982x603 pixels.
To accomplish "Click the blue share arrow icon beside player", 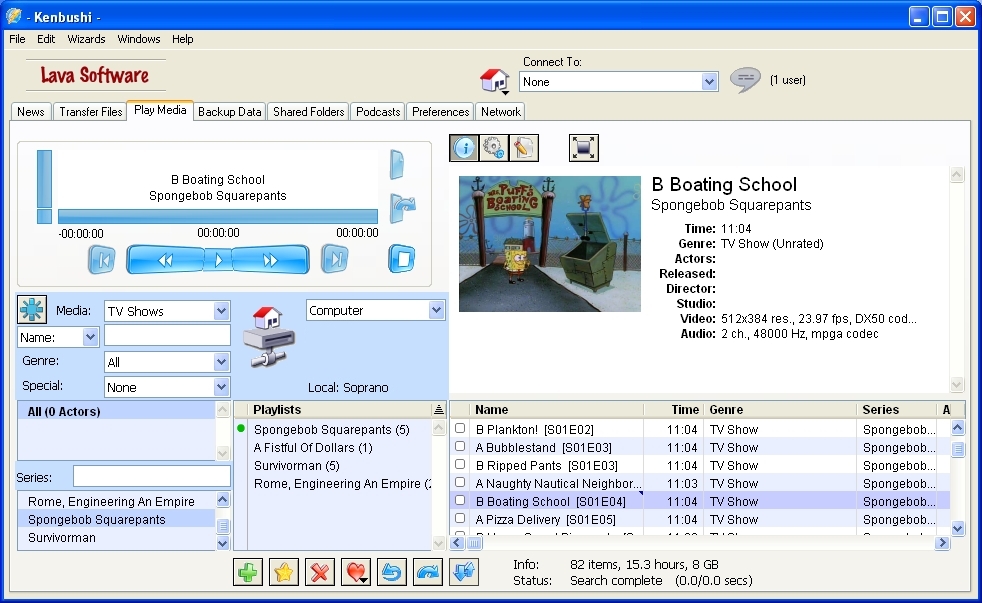I will click(402, 208).
